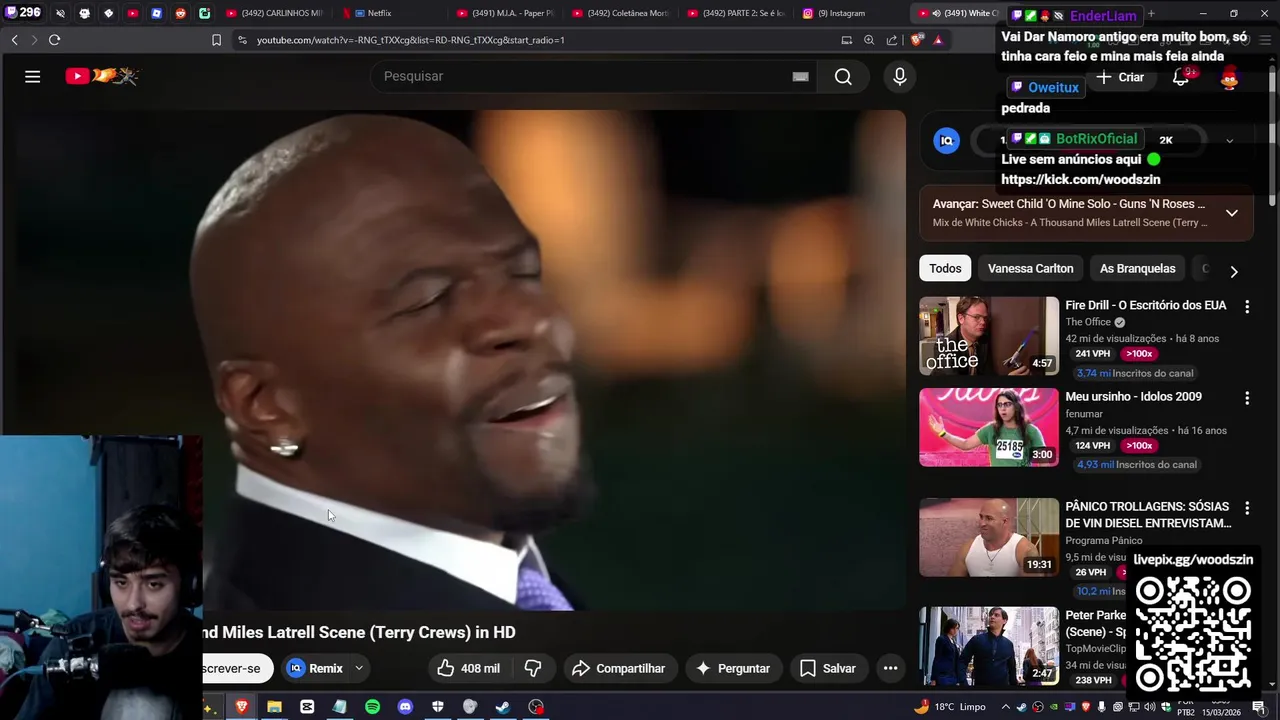Dislike the video
The image size is (1280, 720).
point(533,668)
